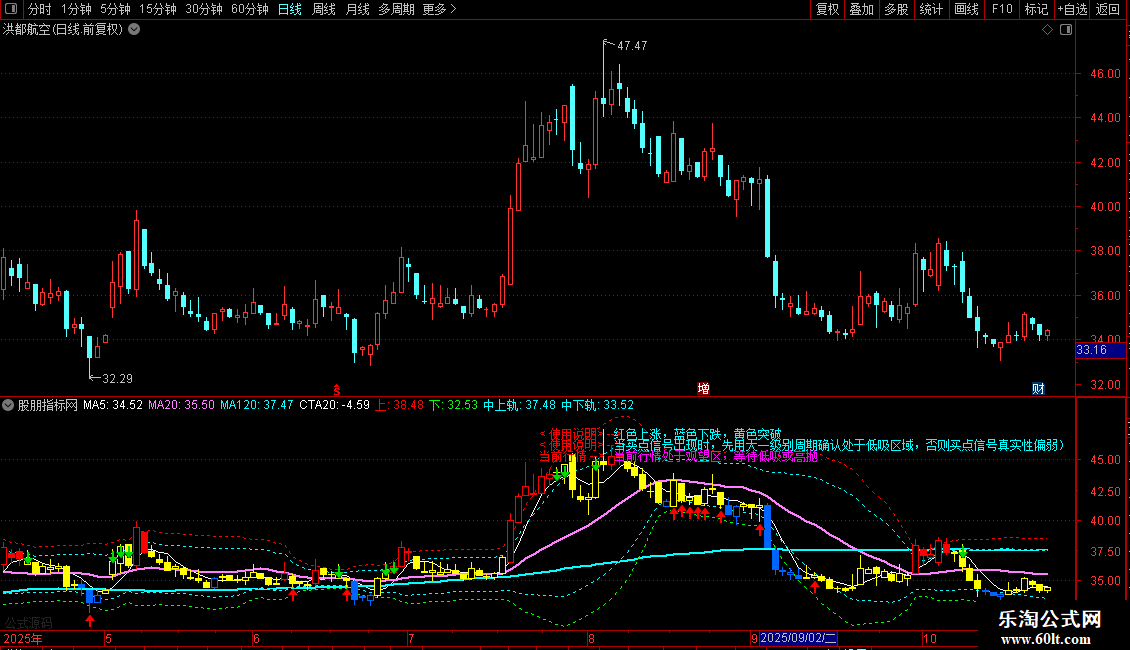The image size is (1130, 650).
Task: Switch to the 周线 weekly chart
Action: click(x=324, y=9)
